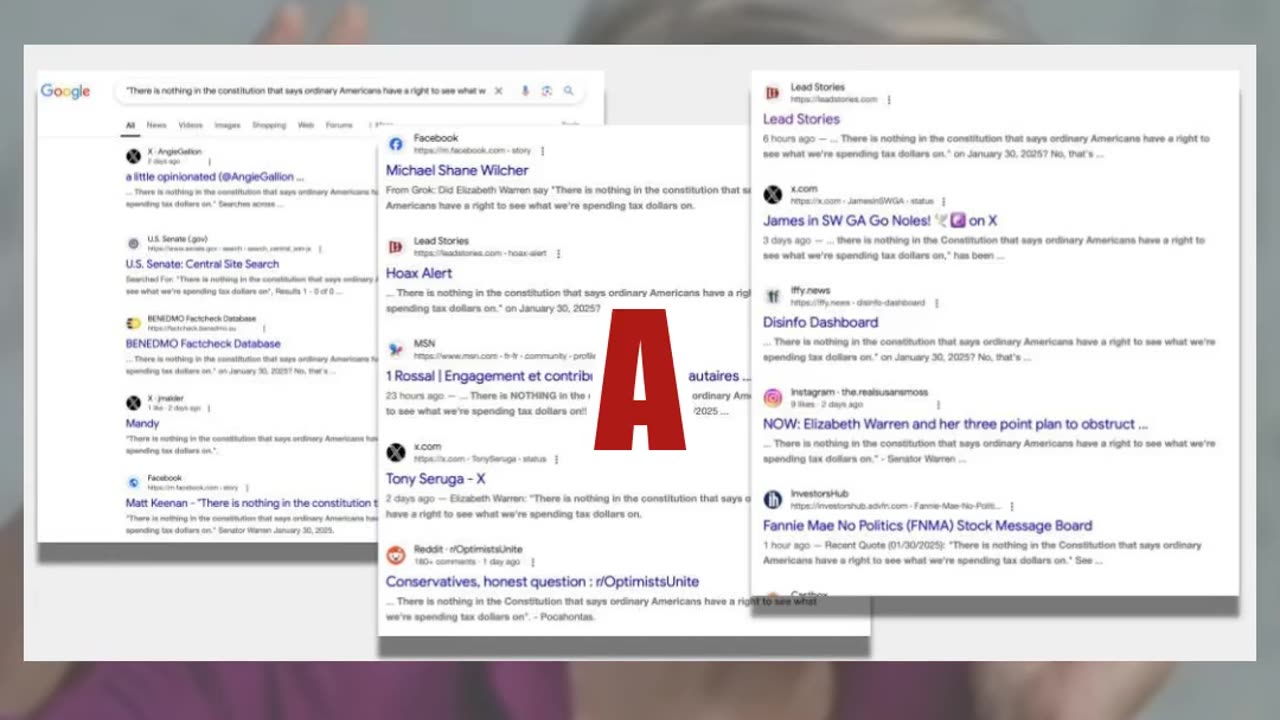Image resolution: width=1280 pixels, height=720 pixels.
Task: Open 'U.S. Senate: Central Site Search' link
Action: pyautogui.click(x=202, y=264)
